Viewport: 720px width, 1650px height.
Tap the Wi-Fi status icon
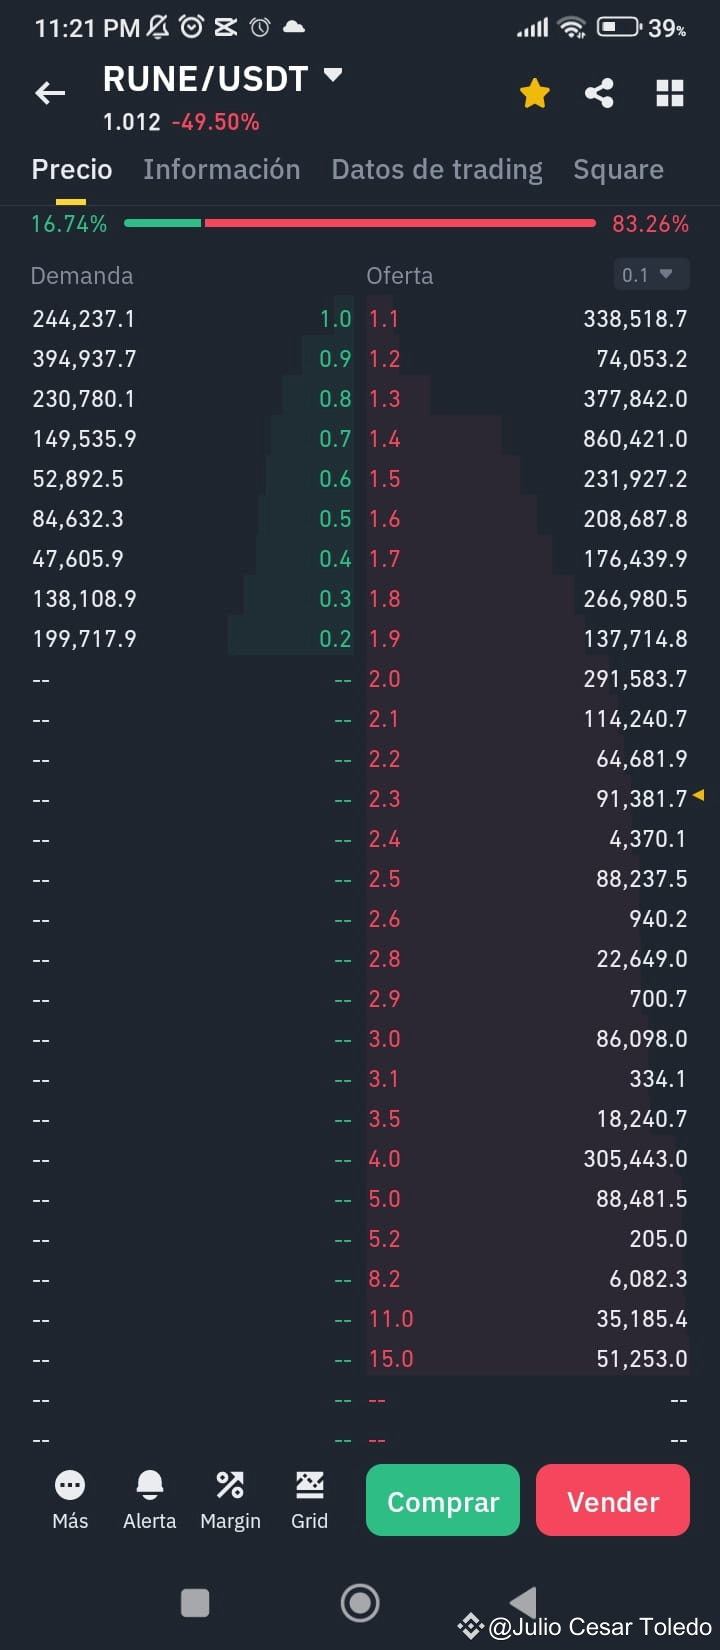point(572,28)
